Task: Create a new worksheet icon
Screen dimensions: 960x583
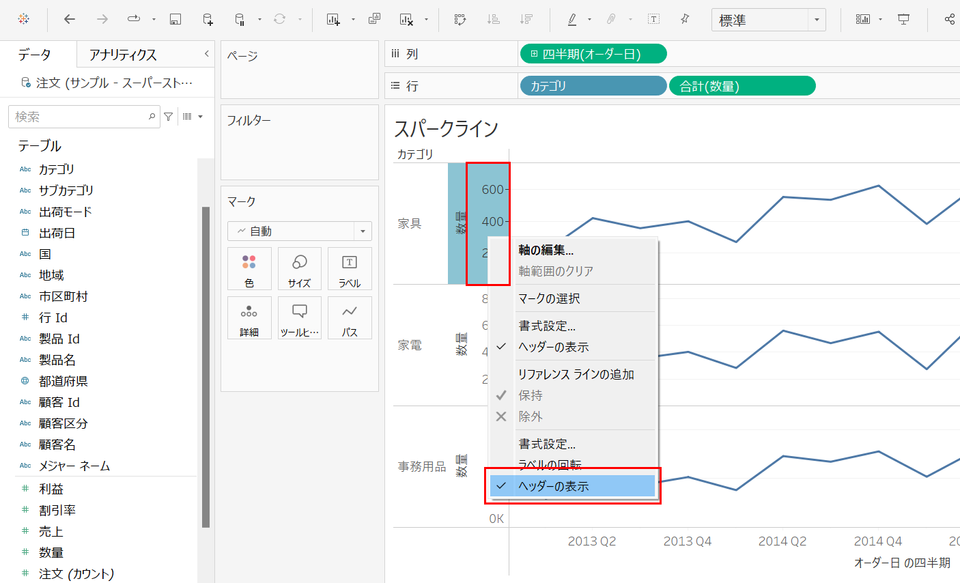Action: coord(333,20)
